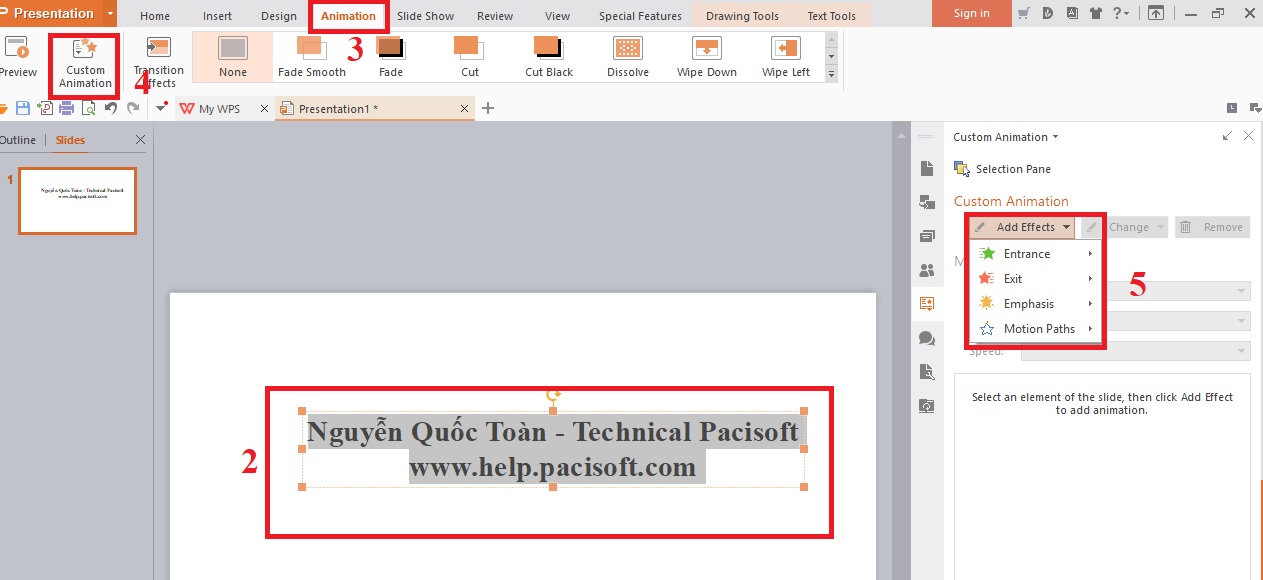This screenshot has width=1263, height=580.
Task: Switch to the Animation ribbon tab
Action: [x=348, y=15]
